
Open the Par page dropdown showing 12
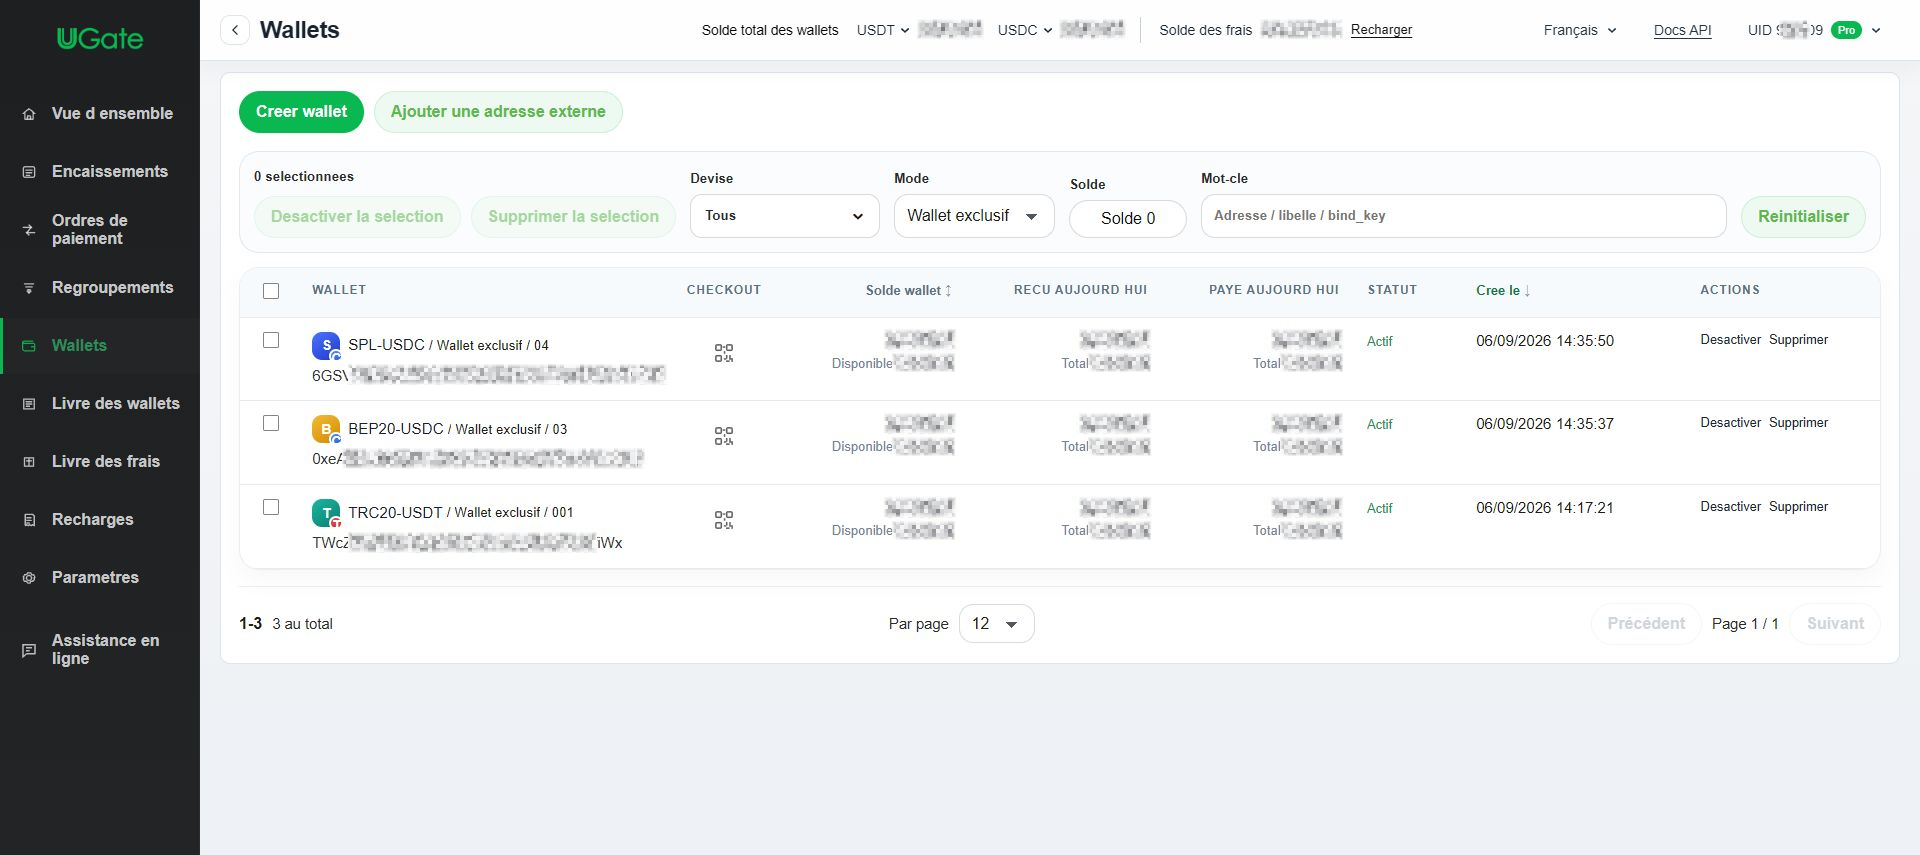point(996,624)
